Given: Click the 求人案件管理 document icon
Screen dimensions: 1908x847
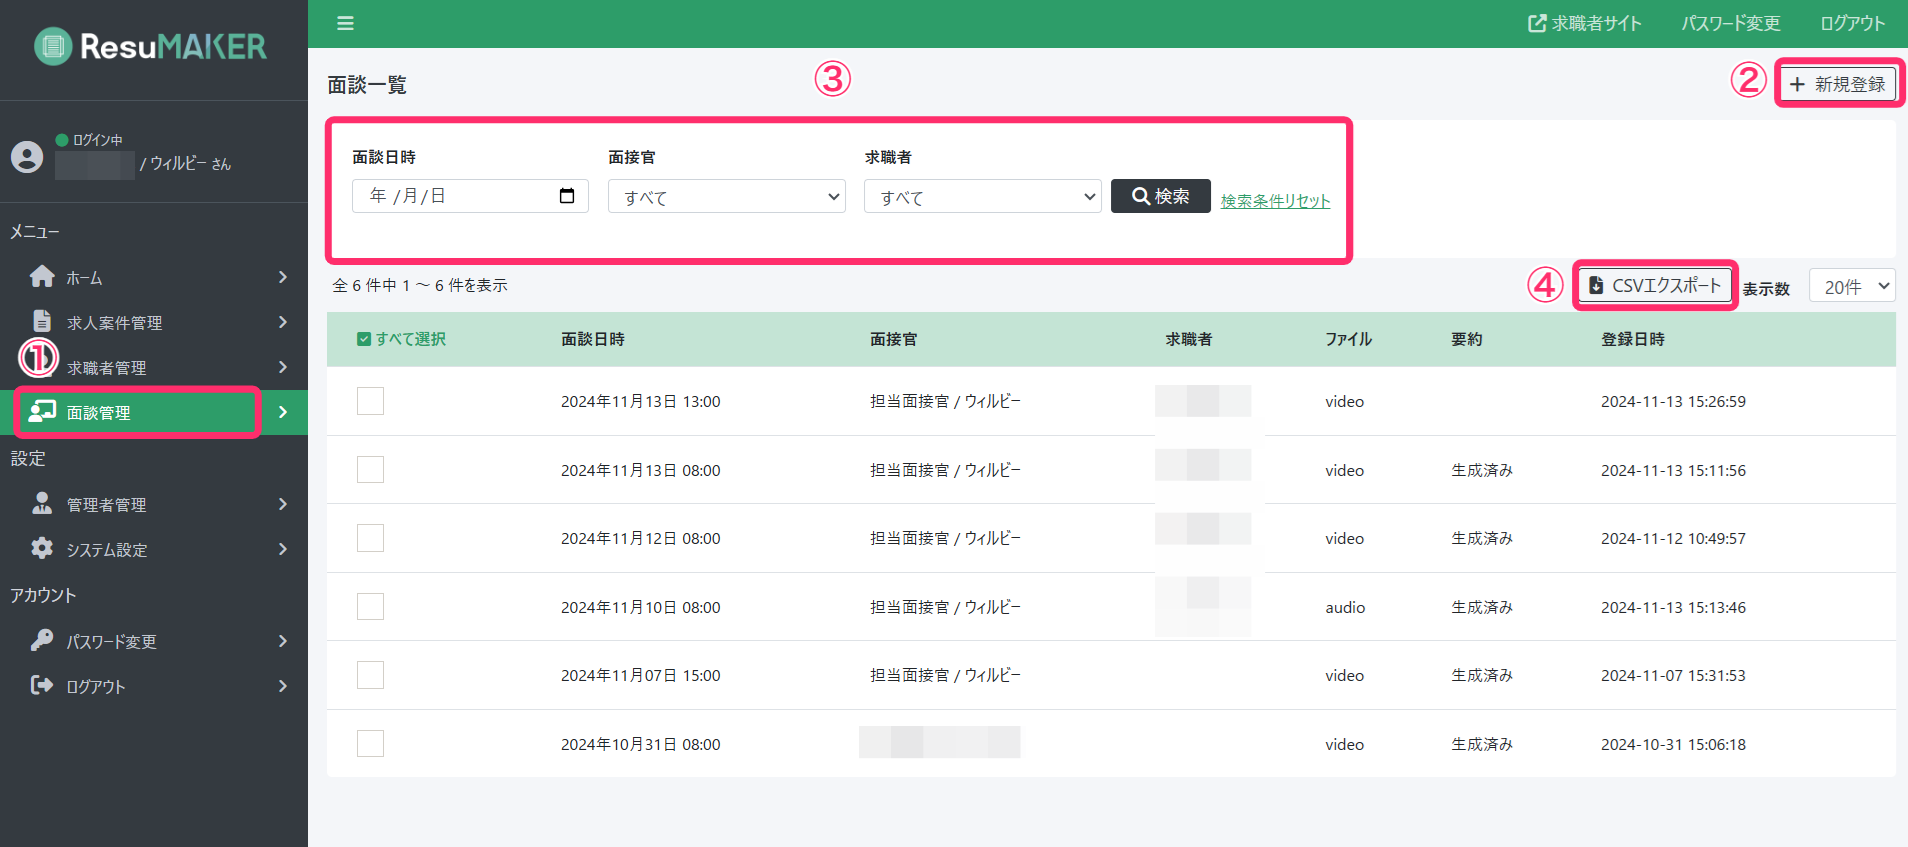Looking at the screenshot, I should [42, 321].
